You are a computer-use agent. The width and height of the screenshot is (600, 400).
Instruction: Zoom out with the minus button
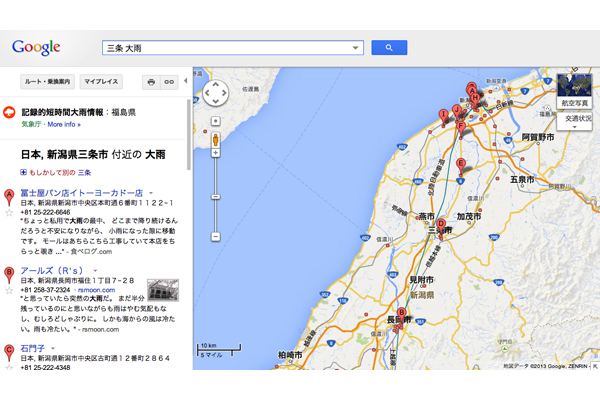click(215, 237)
